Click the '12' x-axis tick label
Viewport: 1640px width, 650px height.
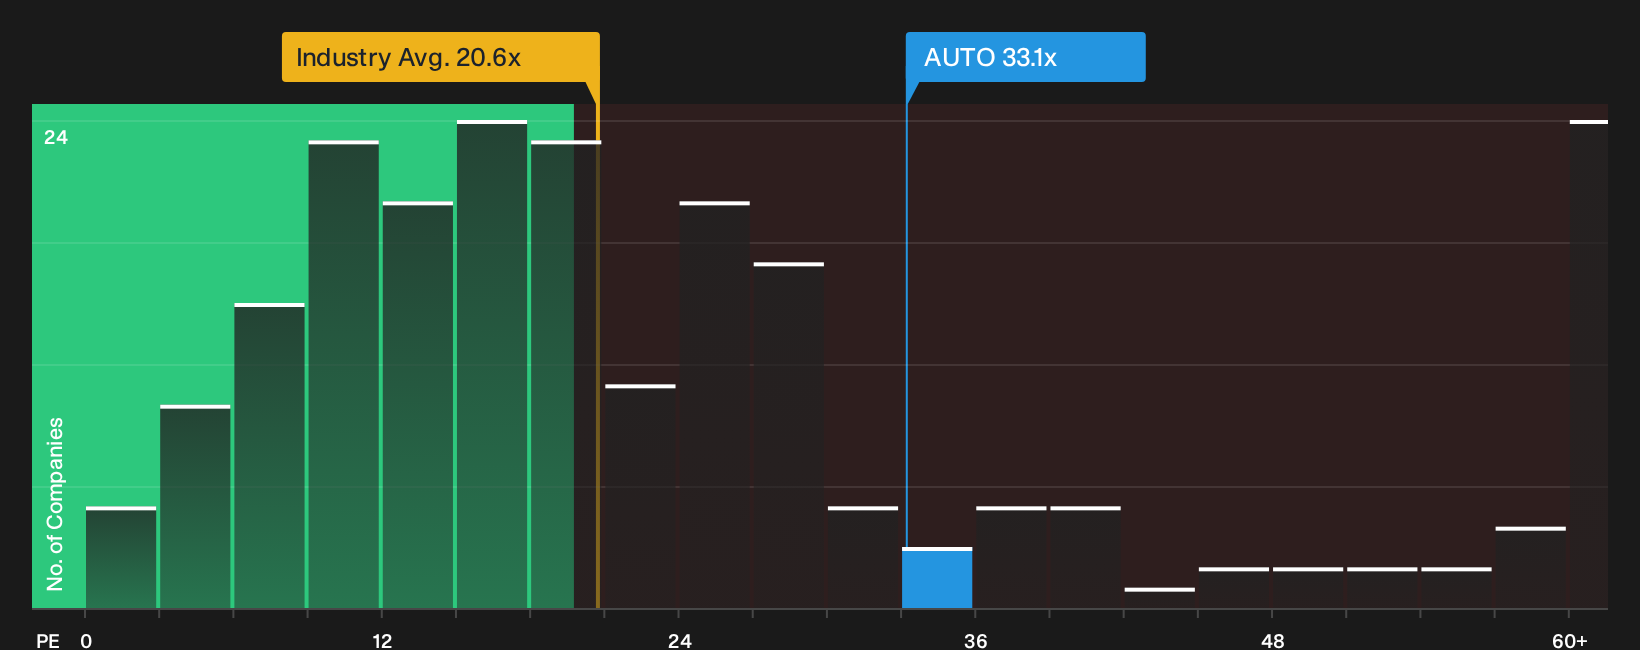(x=382, y=640)
